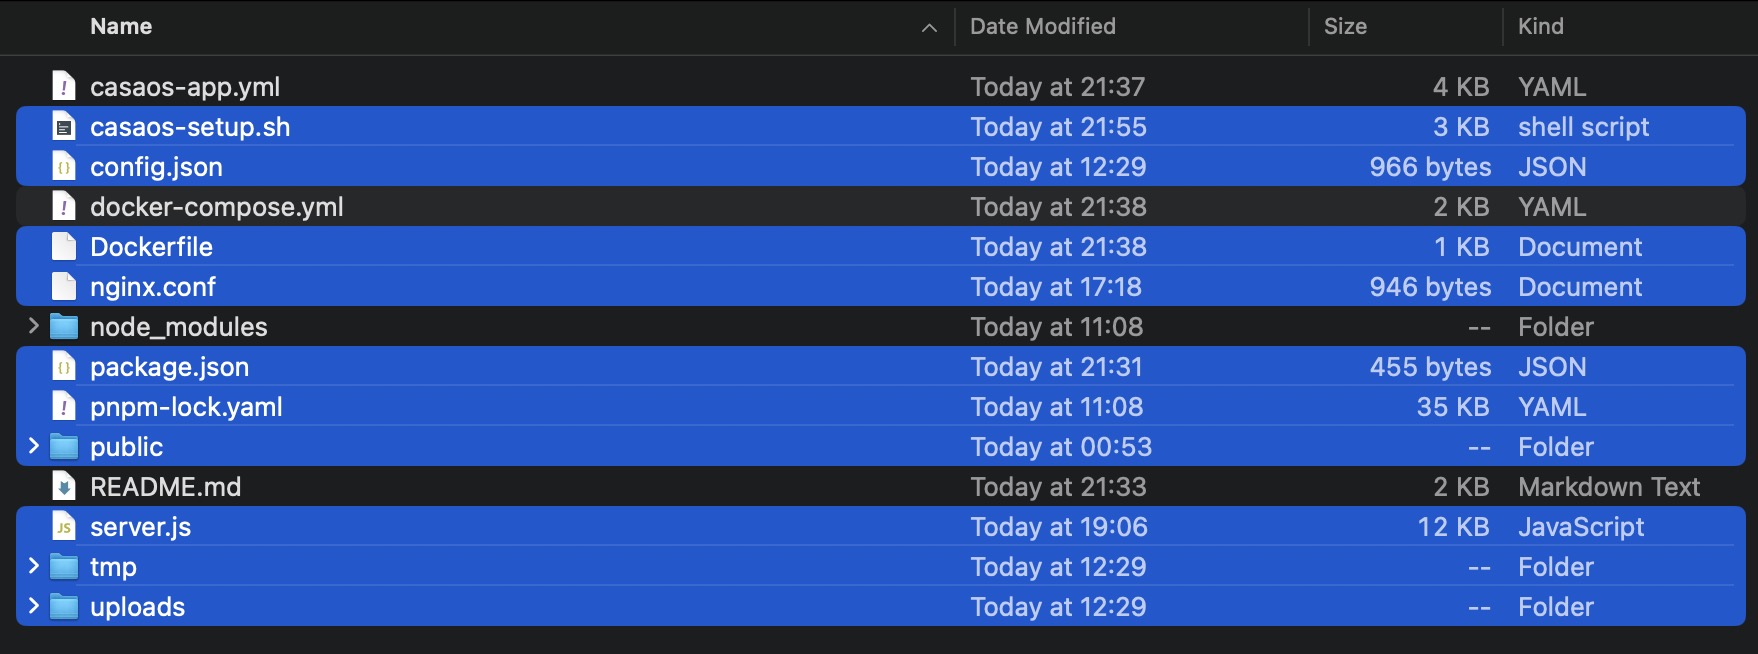Image resolution: width=1758 pixels, height=654 pixels.
Task: Sort files by Name column header
Action: pos(121,27)
